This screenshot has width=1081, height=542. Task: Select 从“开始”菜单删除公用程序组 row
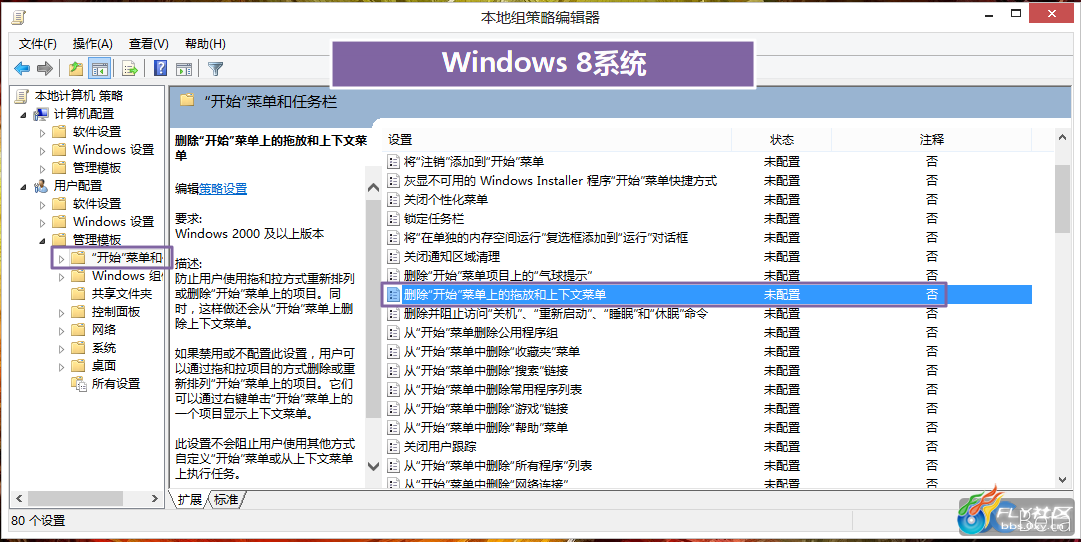tap(707, 332)
